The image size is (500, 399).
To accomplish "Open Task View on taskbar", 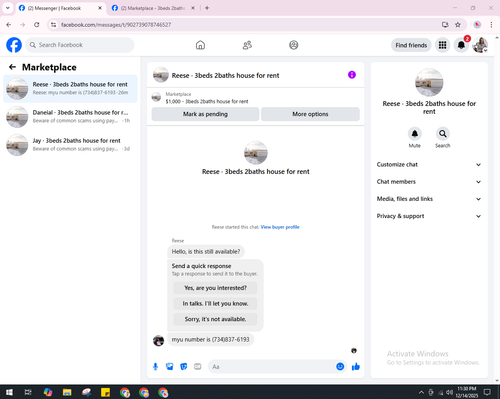I will tap(28, 392).
